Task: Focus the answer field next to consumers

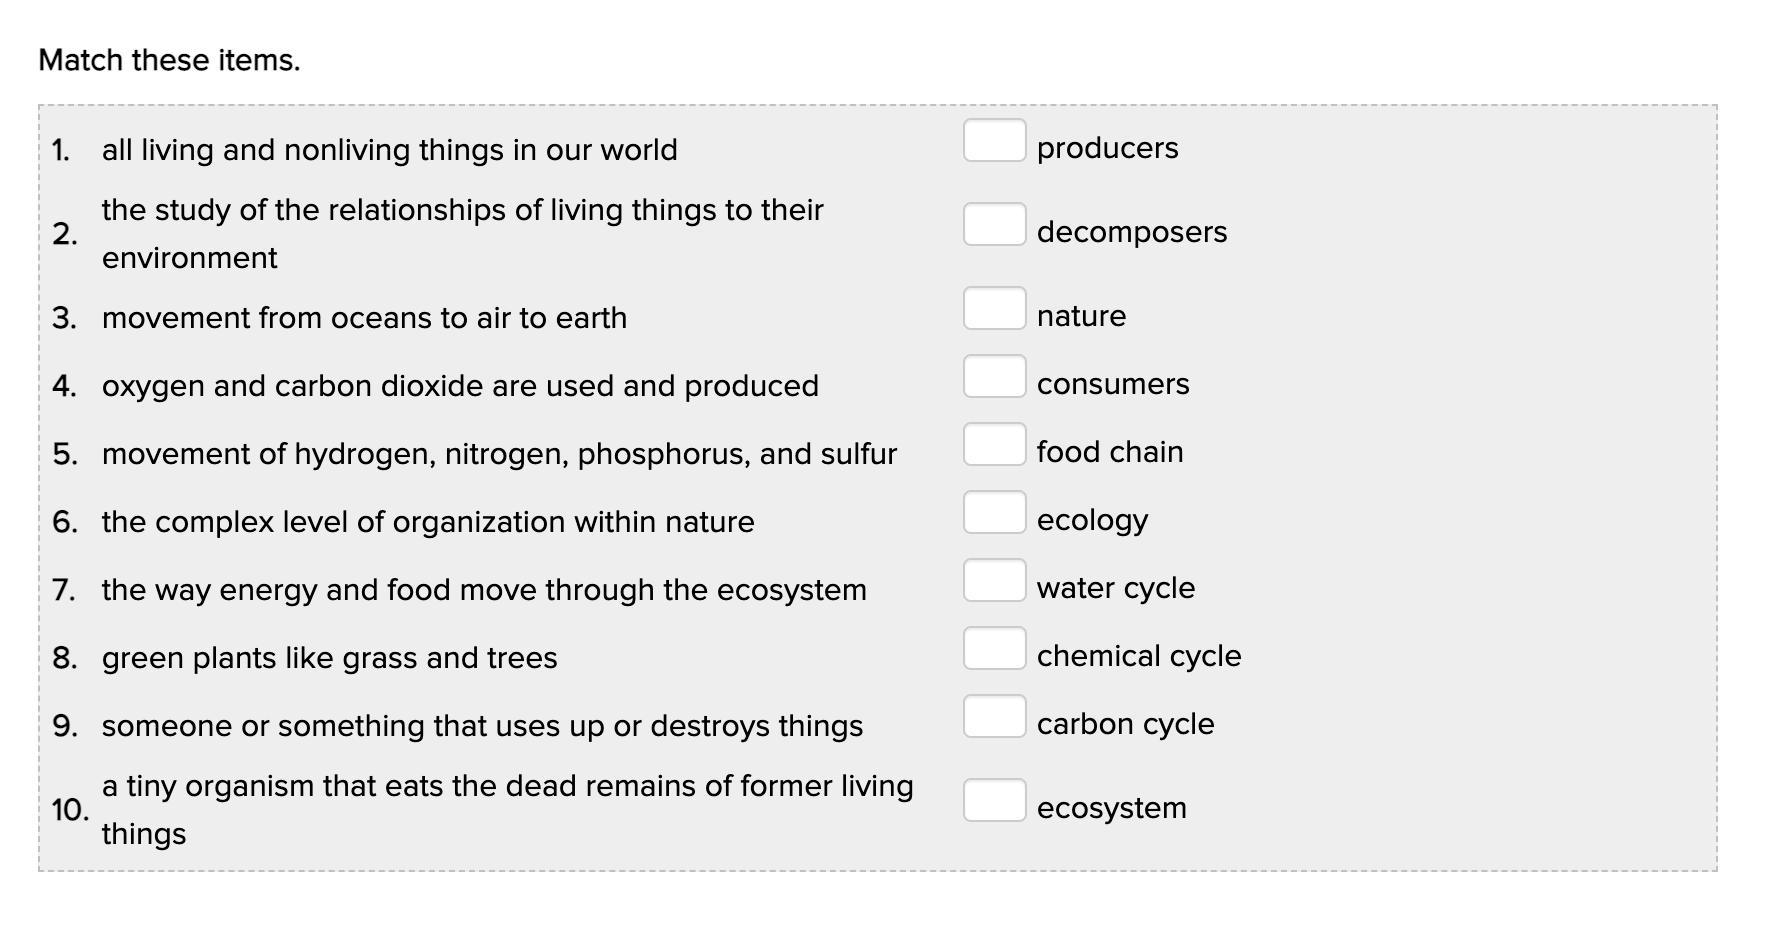Action: coord(994,376)
